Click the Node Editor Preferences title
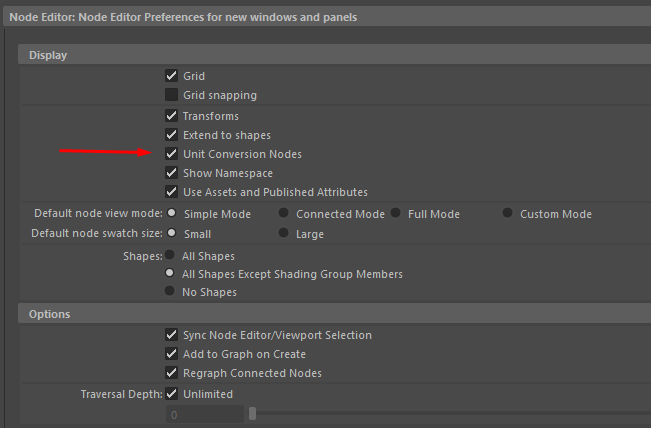This screenshot has width=651, height=428. pos(183,17)
